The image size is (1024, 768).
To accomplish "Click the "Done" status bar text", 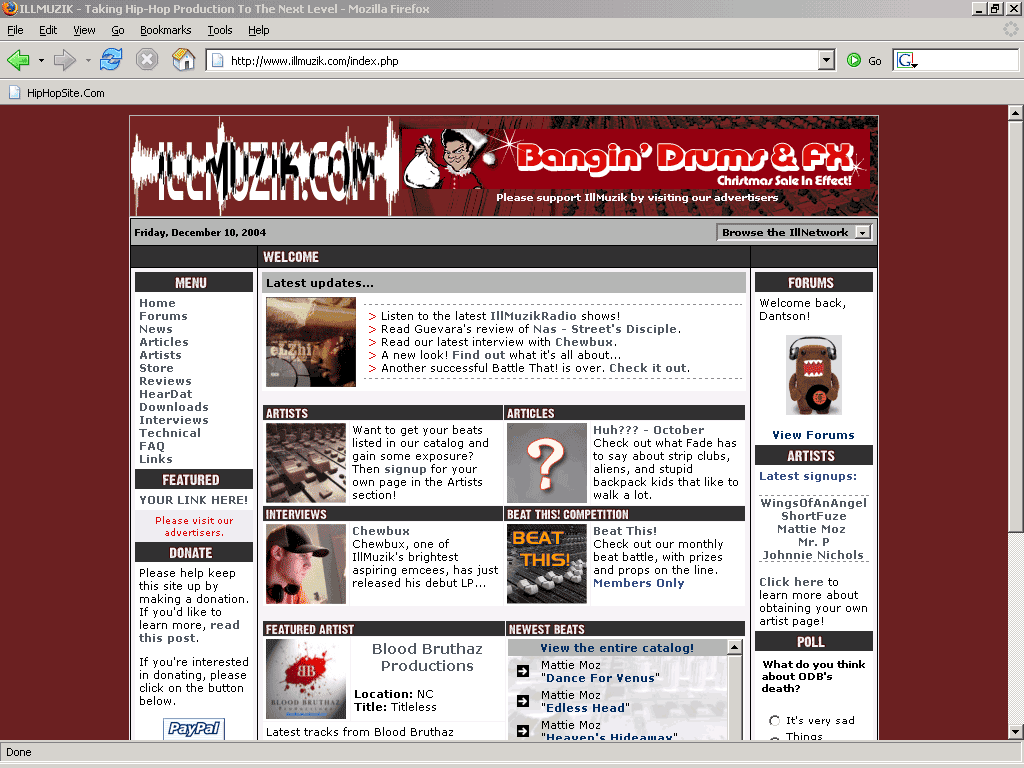I will 19,752.
